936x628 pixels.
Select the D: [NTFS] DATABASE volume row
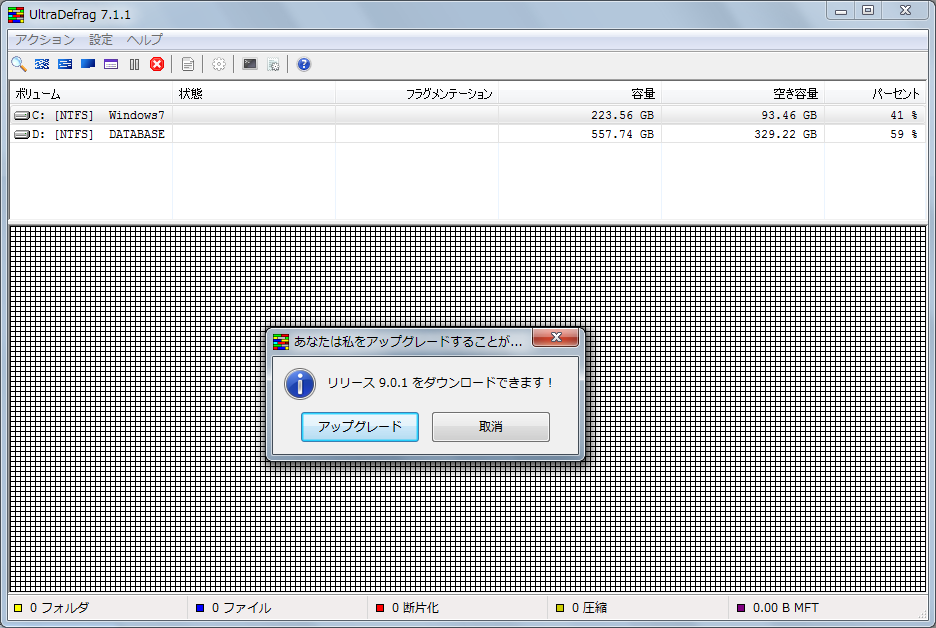point(468,134)
